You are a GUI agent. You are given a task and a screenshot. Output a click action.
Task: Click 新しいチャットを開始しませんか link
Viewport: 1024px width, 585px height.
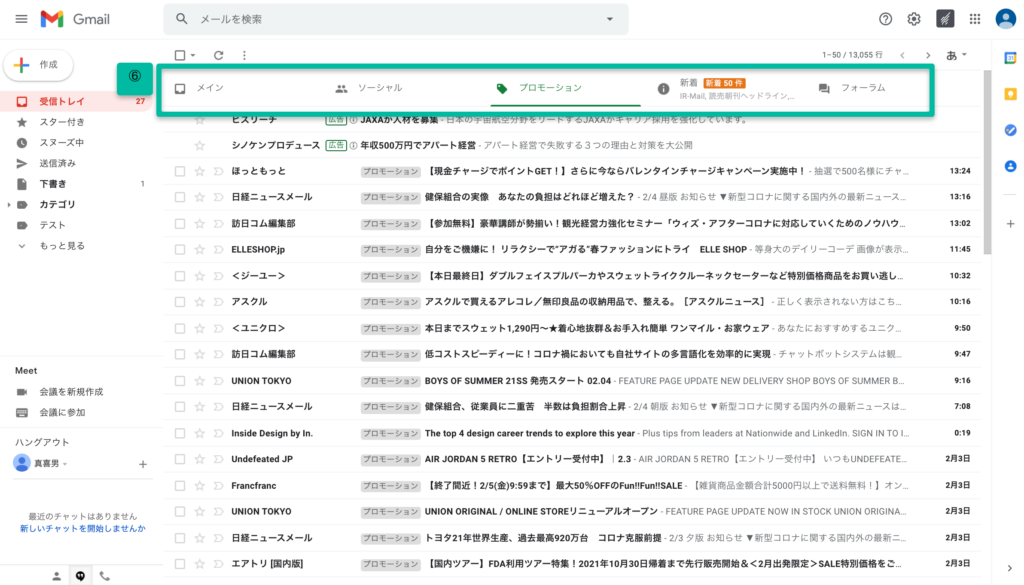(82, 528)
